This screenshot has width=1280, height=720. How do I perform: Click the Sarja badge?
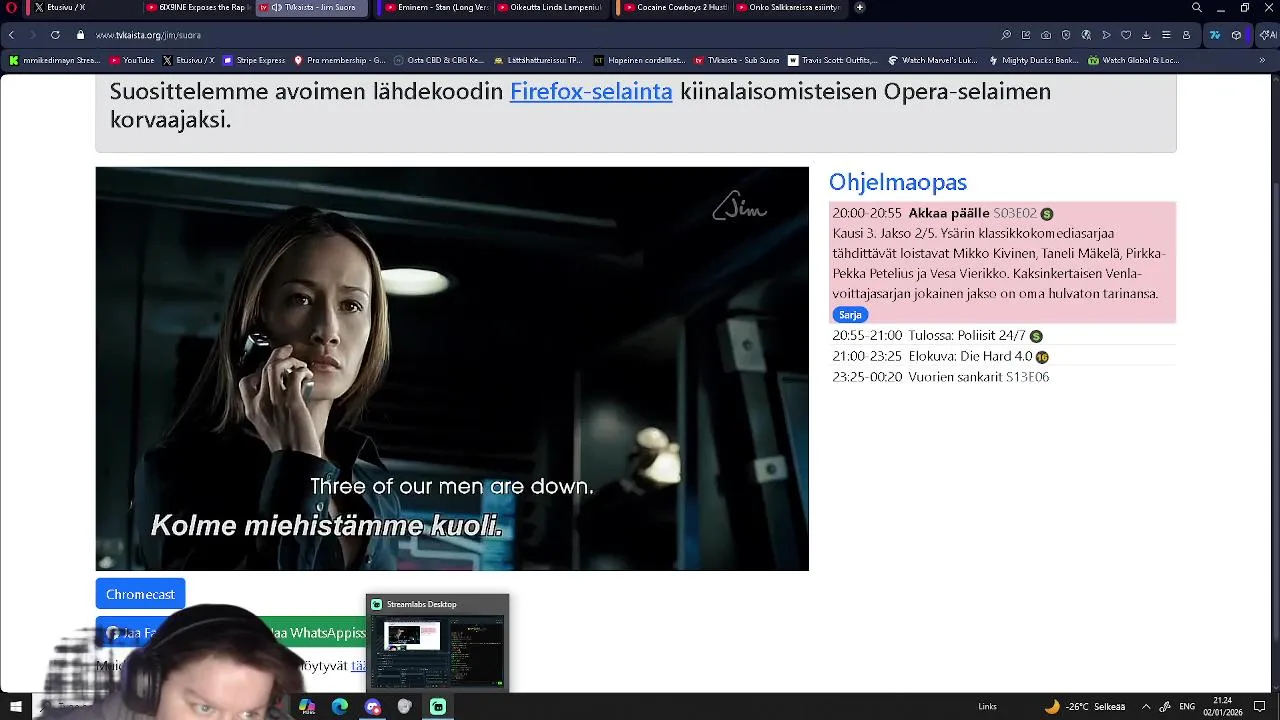click(x=850, y=314)
